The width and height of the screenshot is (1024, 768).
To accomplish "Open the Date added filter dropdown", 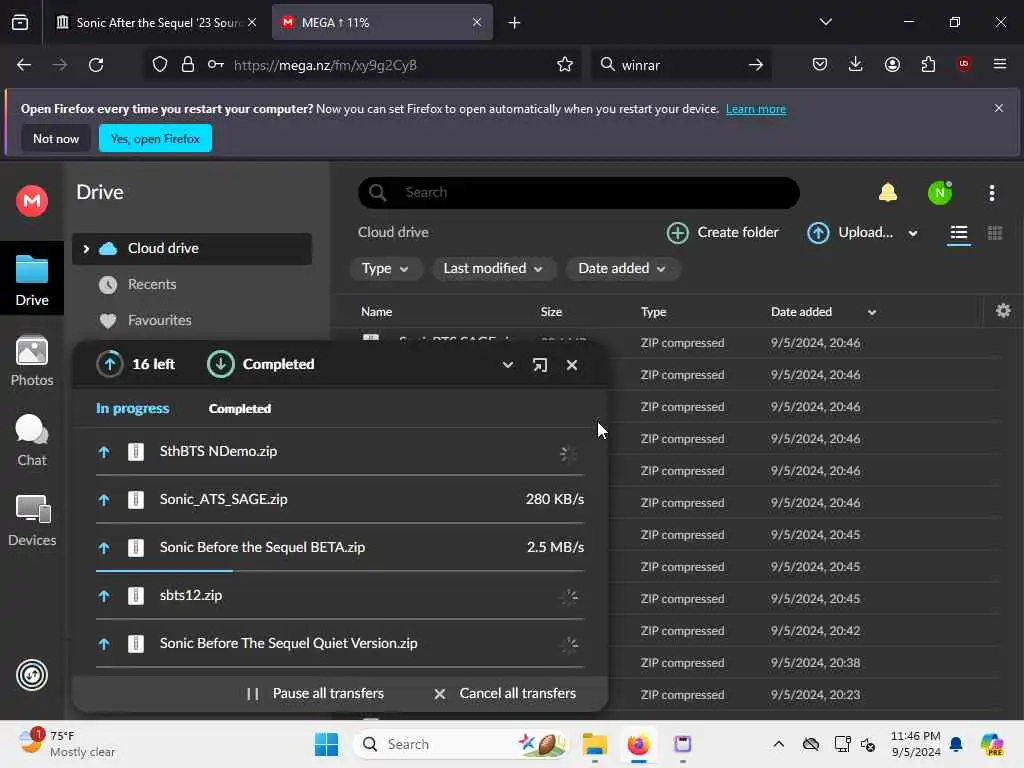I will (622, 268).
